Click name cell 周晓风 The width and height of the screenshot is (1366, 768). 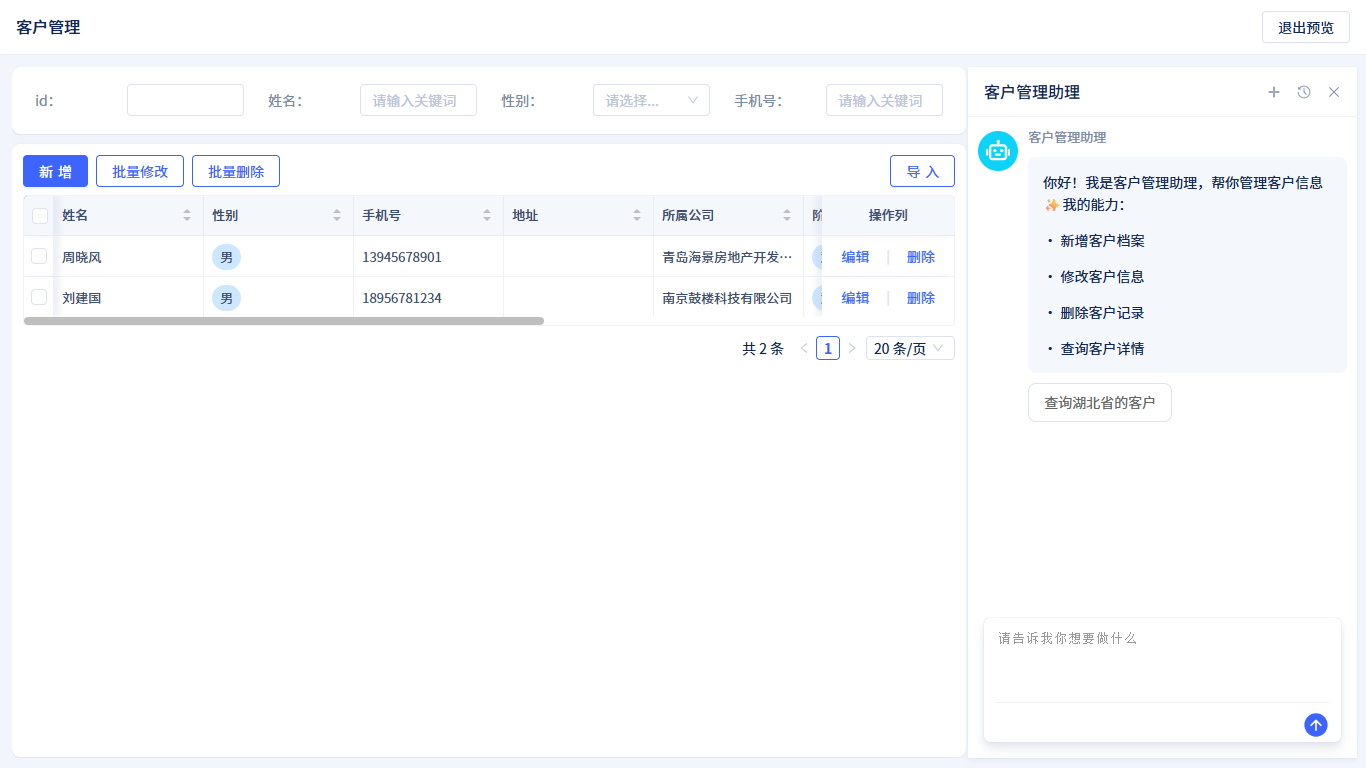(x=82, y=257)
